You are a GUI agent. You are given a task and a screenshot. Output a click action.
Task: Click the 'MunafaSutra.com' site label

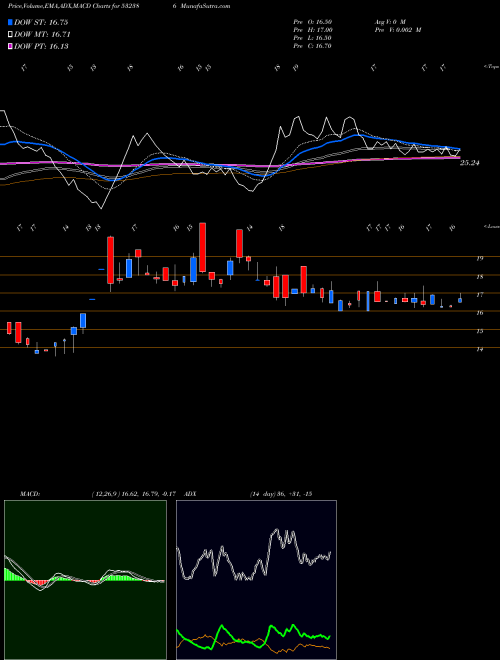tap(204, 6)
